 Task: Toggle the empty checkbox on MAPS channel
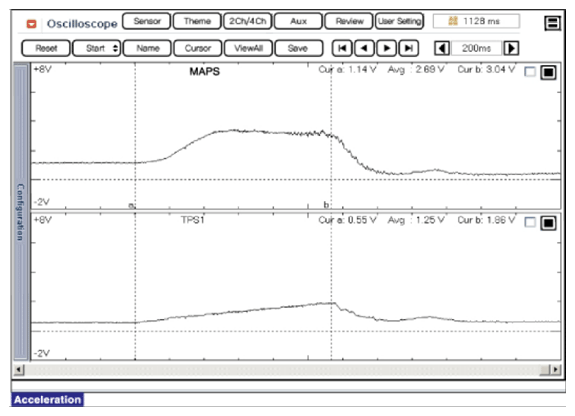pyautogui.click(x=530, y=72)
